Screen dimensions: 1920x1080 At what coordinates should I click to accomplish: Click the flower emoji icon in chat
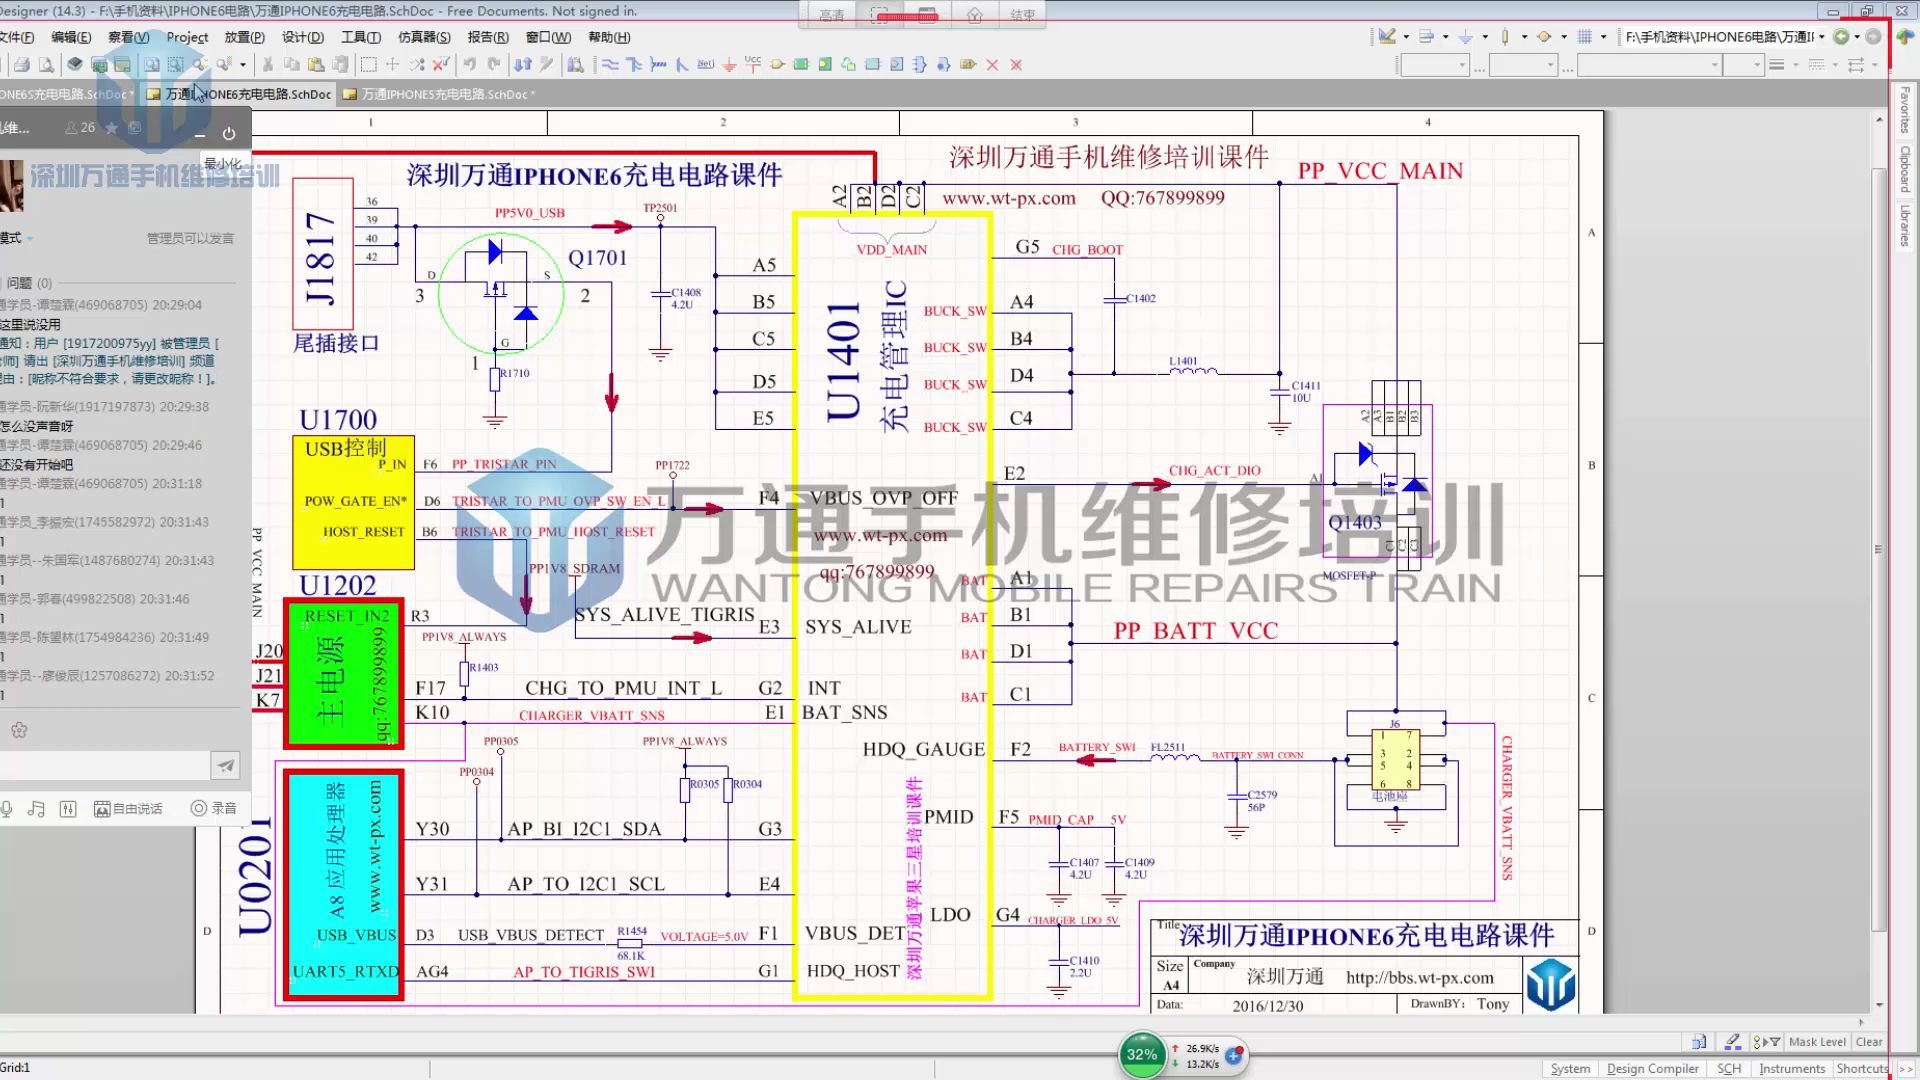(x=19, y=730)
